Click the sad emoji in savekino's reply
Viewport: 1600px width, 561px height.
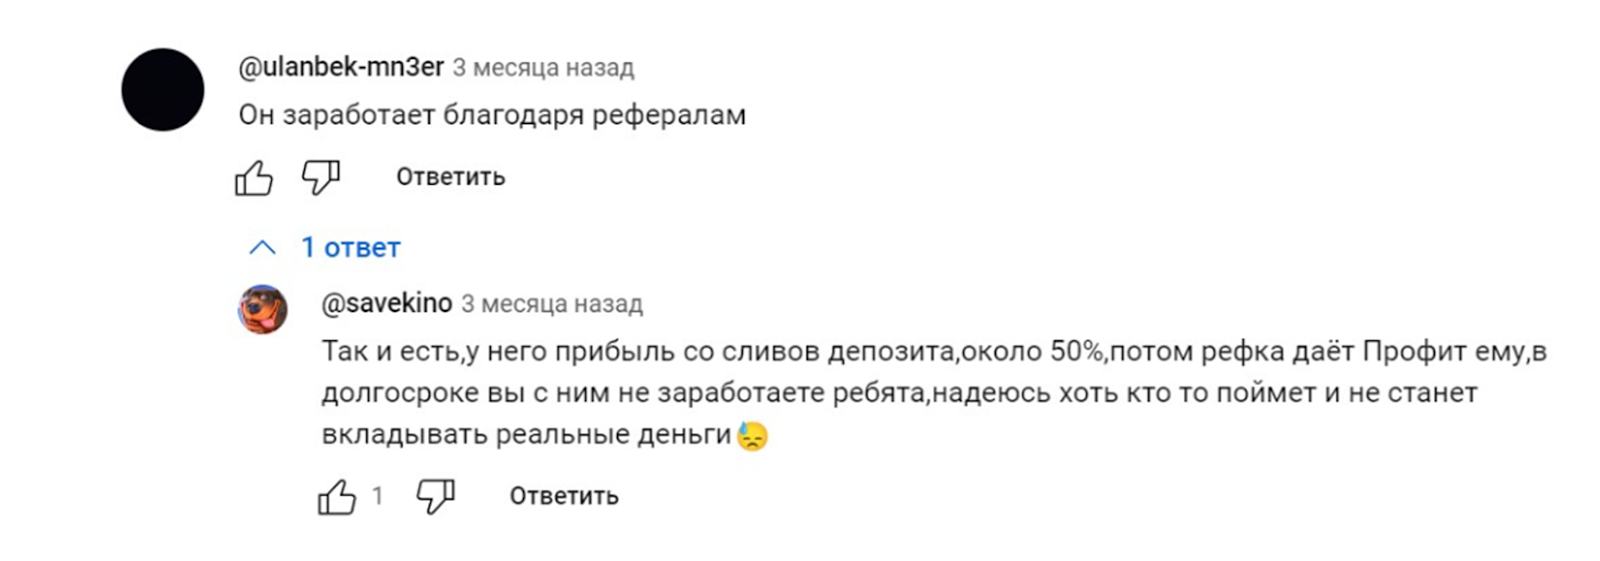tap(752, 436)
